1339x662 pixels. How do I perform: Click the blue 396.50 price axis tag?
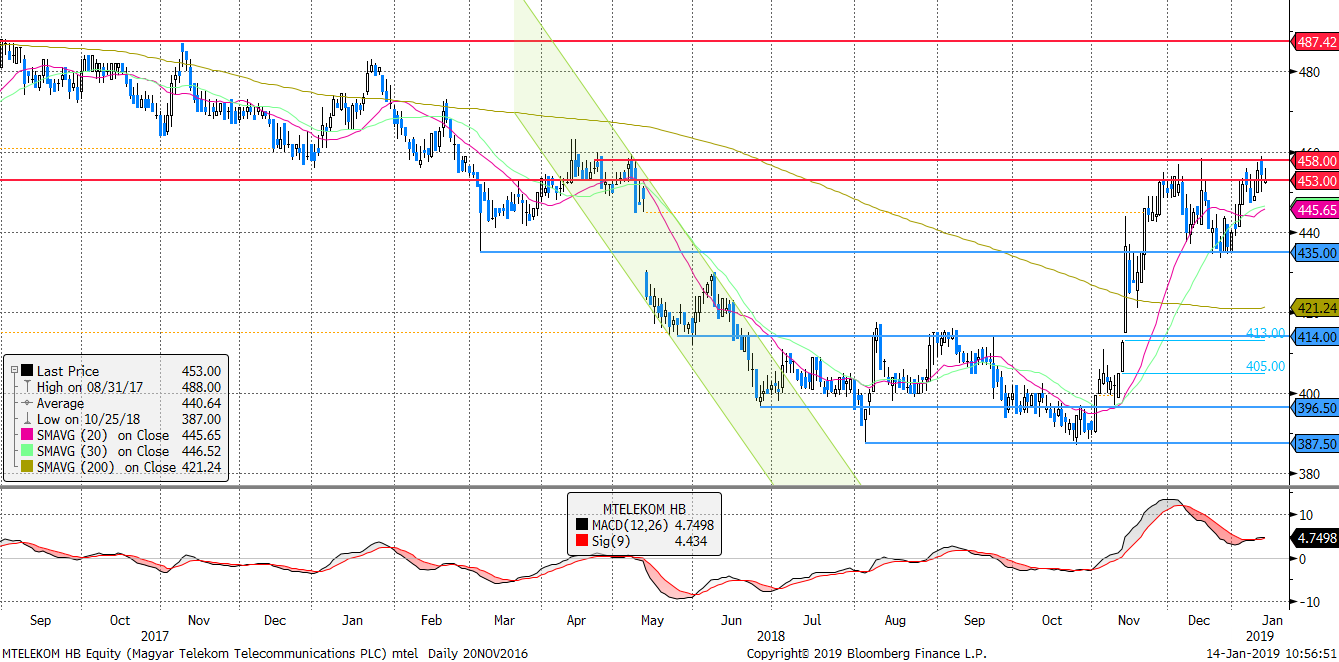pos(1315,408)
